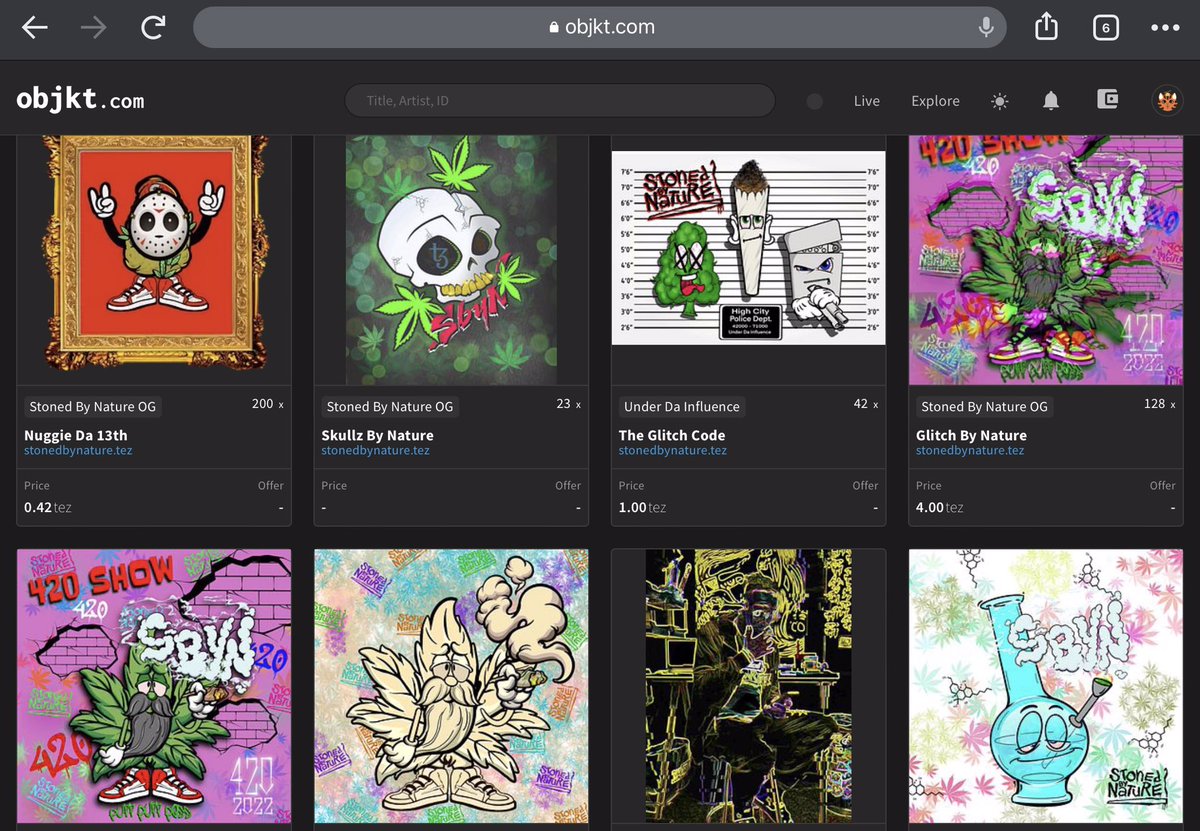Image resolution: width=1200 pixels, height=831 pixels.
Task: Click the Under Da Influence collection tag
Action: (682, 407)
